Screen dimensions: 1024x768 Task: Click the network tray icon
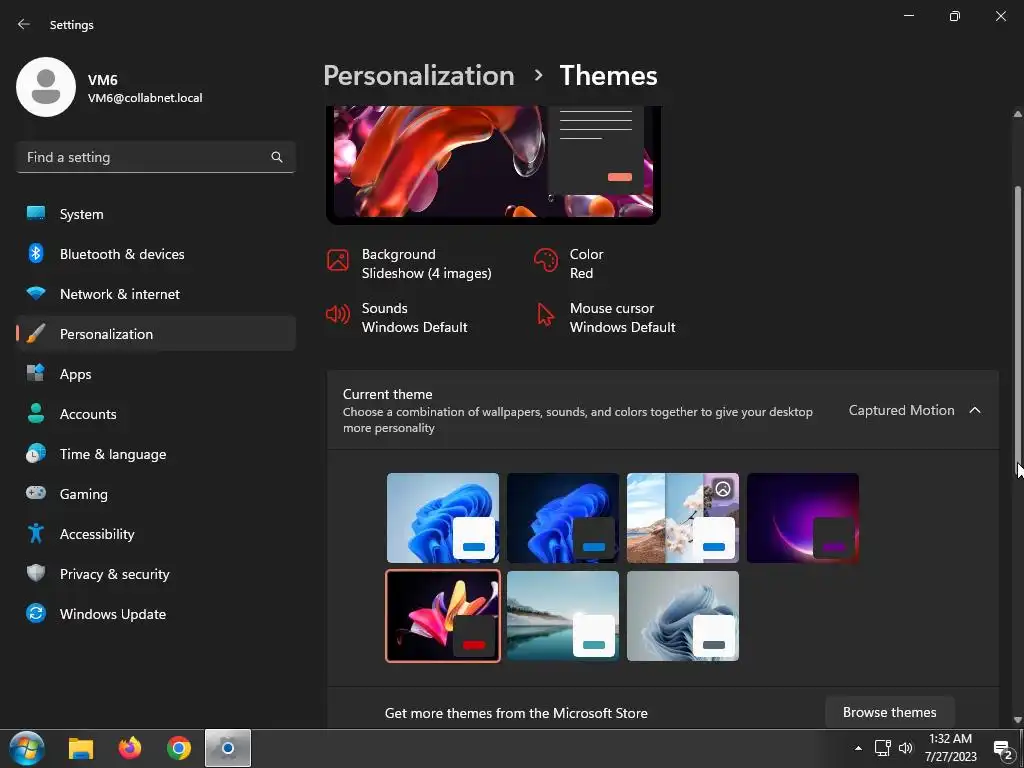click(x=883, y=748)
